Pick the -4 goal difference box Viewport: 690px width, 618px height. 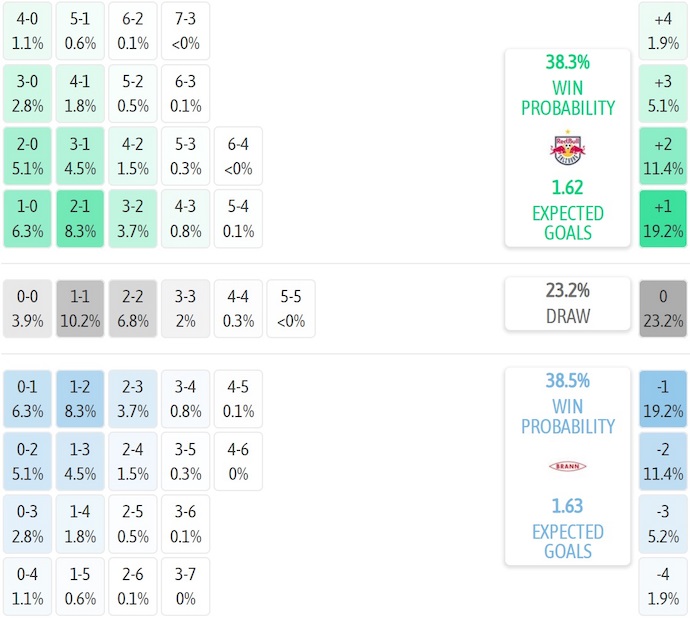click(x=664, y=587)
